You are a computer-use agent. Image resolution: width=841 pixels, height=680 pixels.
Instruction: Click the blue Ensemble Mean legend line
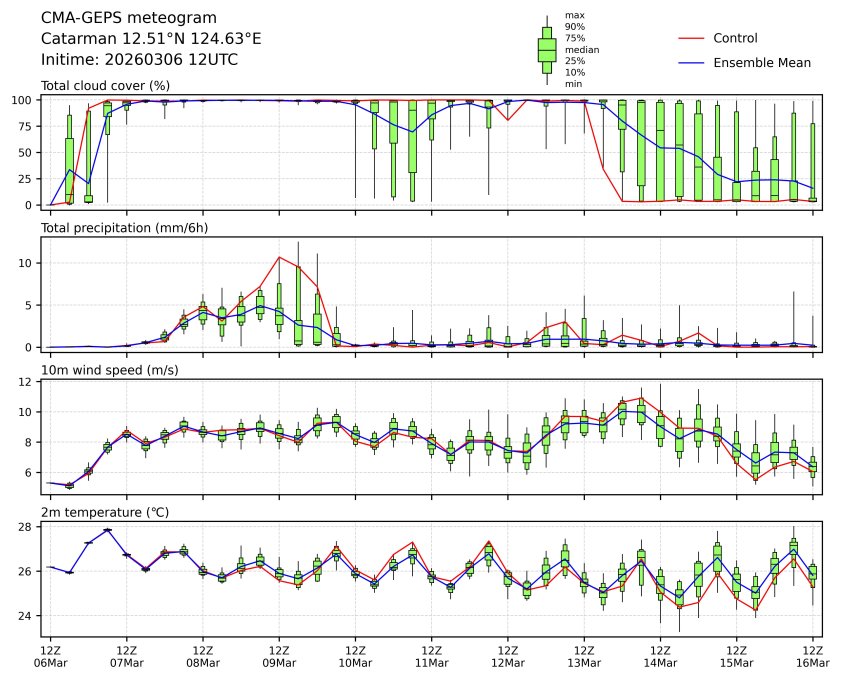click(693, 63)
